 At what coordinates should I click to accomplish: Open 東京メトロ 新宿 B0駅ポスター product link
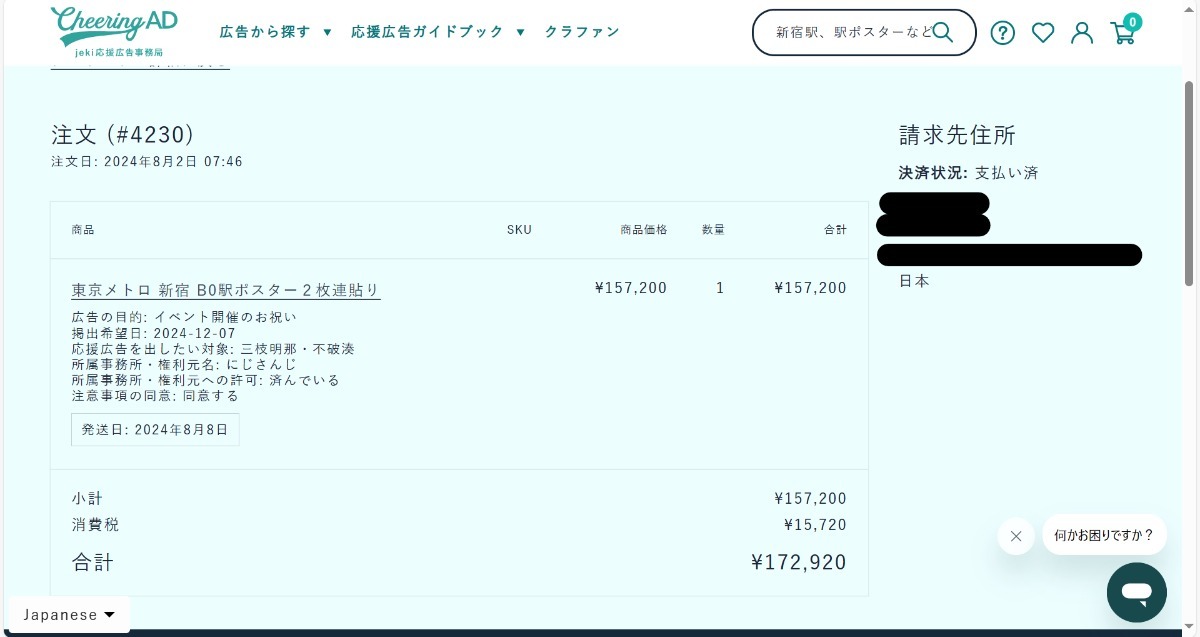(226, 290)
